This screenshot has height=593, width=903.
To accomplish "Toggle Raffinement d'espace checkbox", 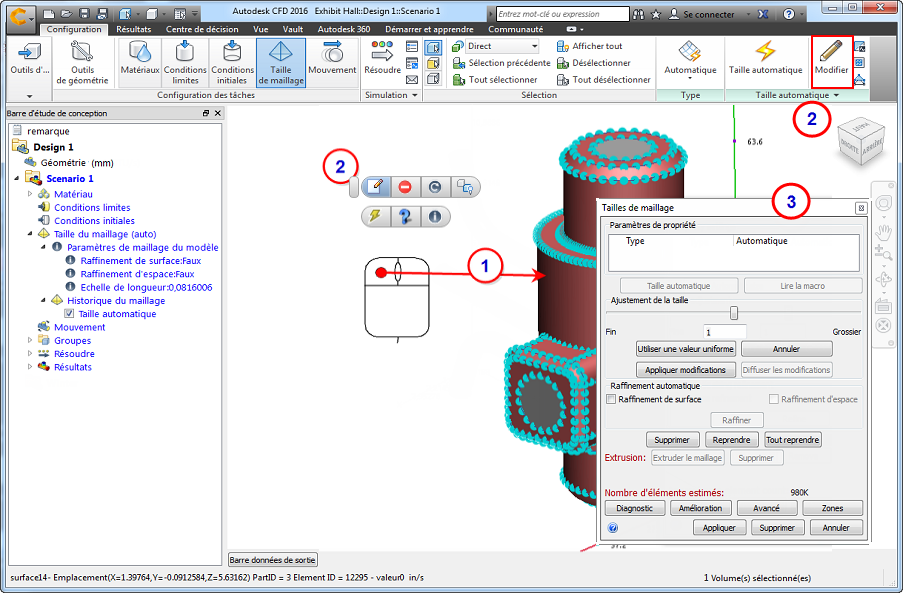I will click(x=774, y=399).
